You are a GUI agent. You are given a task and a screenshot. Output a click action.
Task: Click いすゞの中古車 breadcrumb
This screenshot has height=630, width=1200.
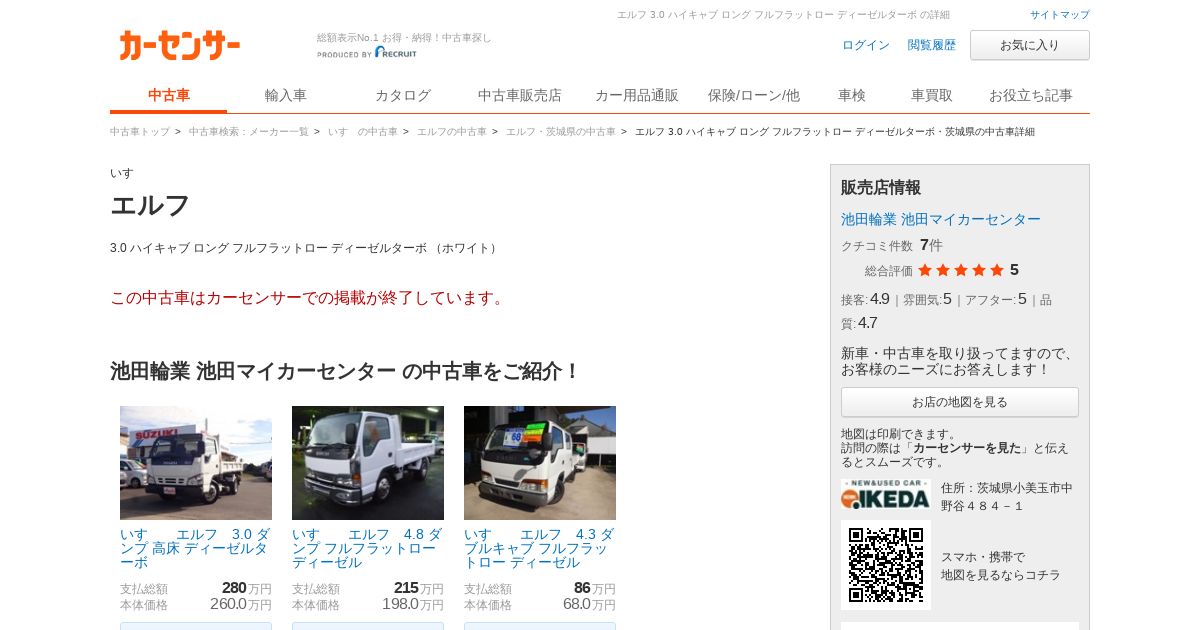click(363, 132)
